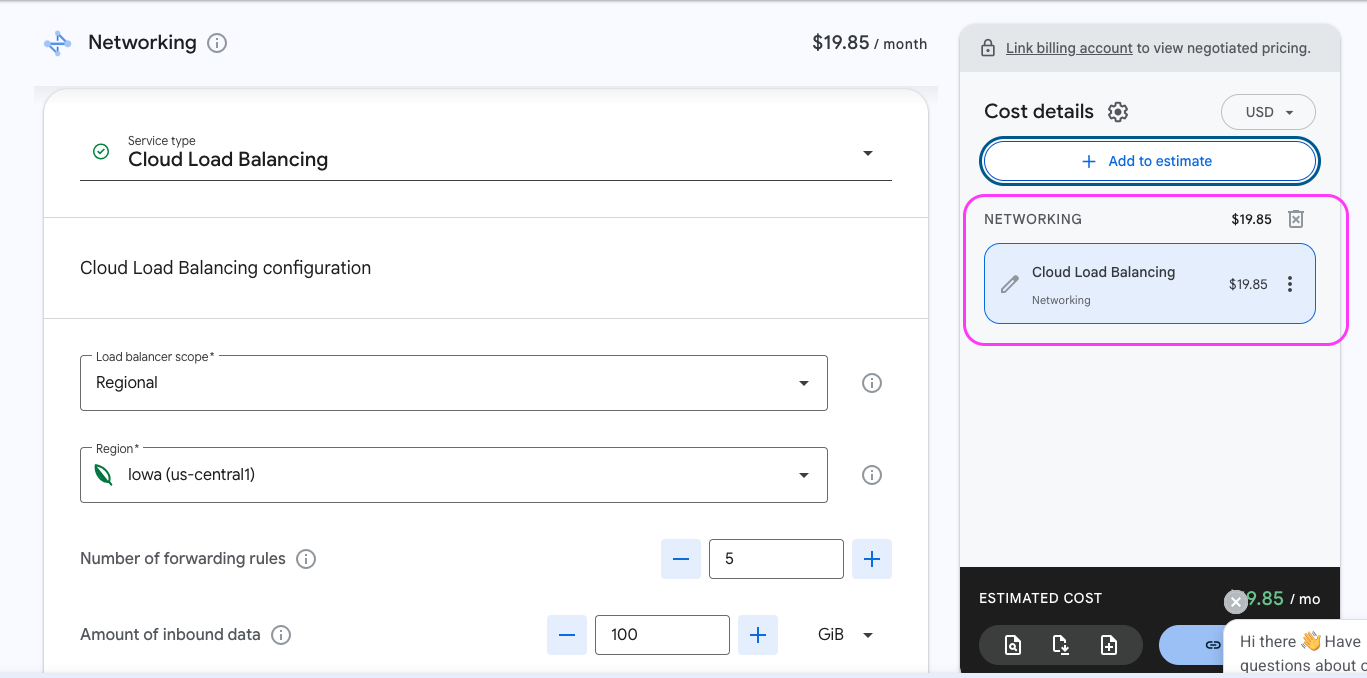Open the USD currency dropdown
1367x678 pixels.
pyautogui.click(x=1268, y=112)
